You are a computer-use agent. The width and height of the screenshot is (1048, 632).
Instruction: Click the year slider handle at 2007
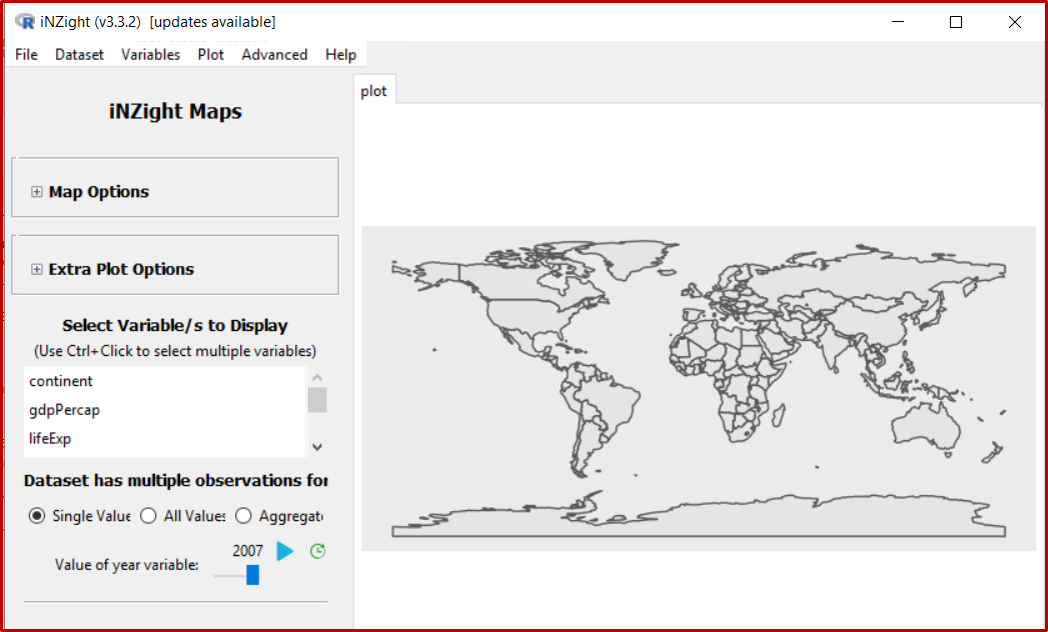(252, 575)
